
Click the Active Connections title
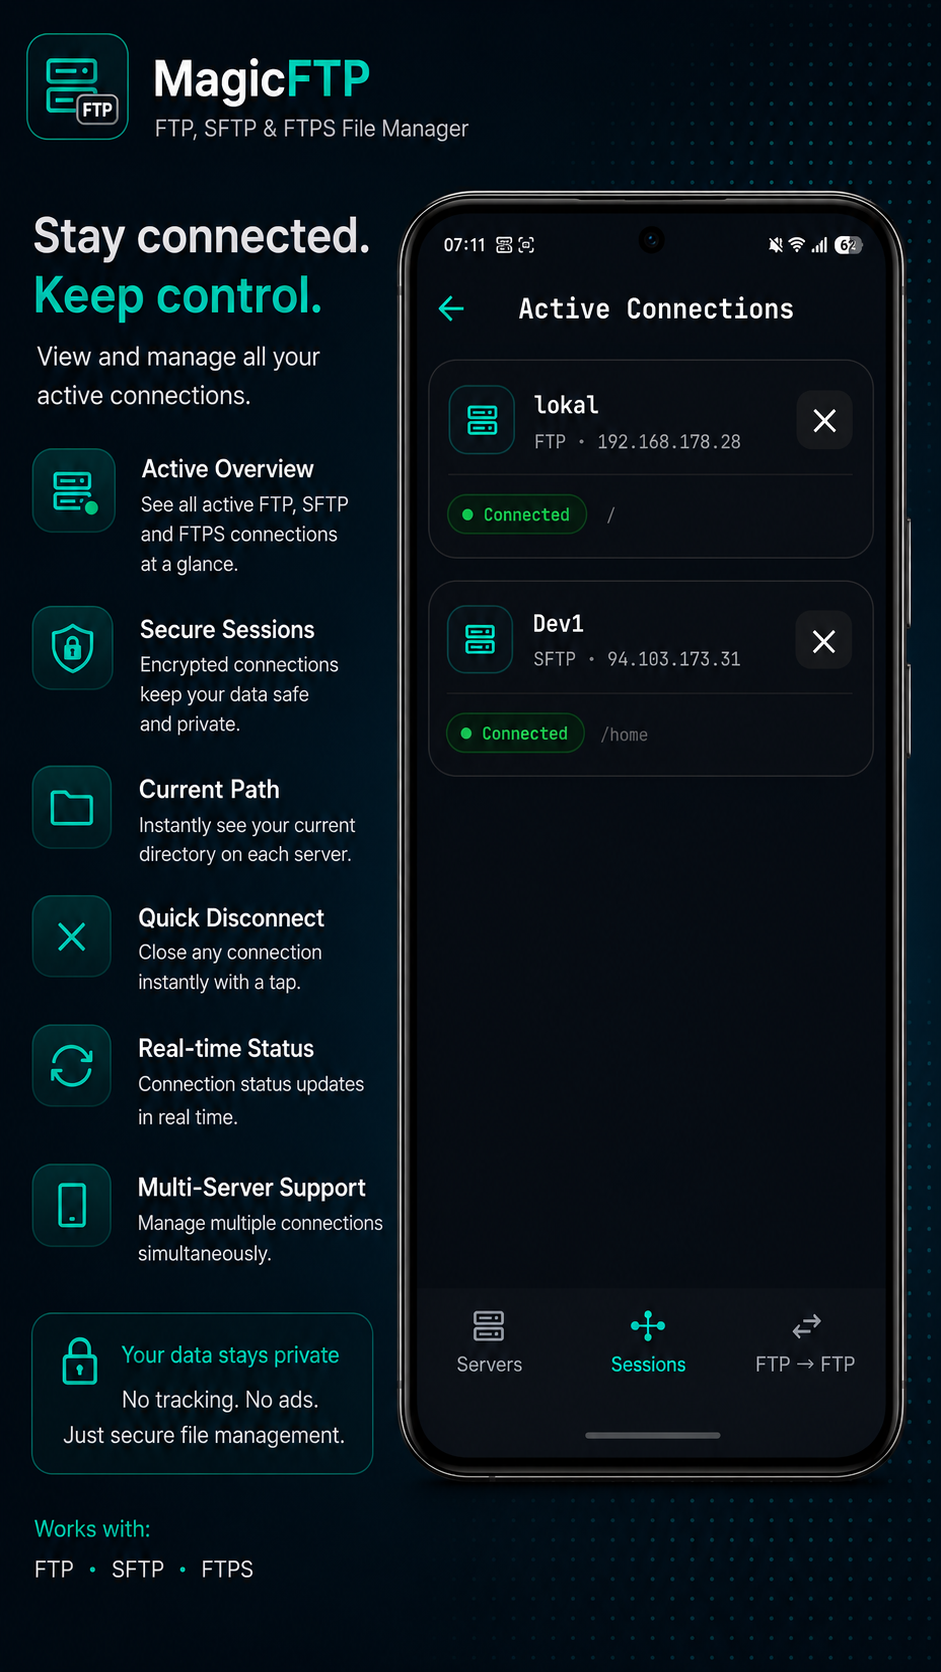(656, 309)
